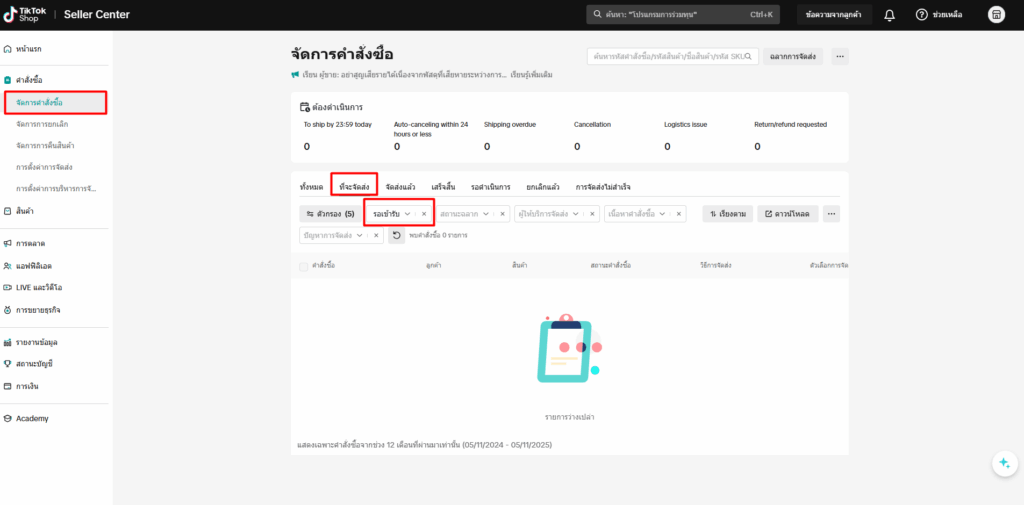Click the reset filters refresh icon
Image resolution: width=1024 pixels, height=505 pixels.
pos(397,235)
